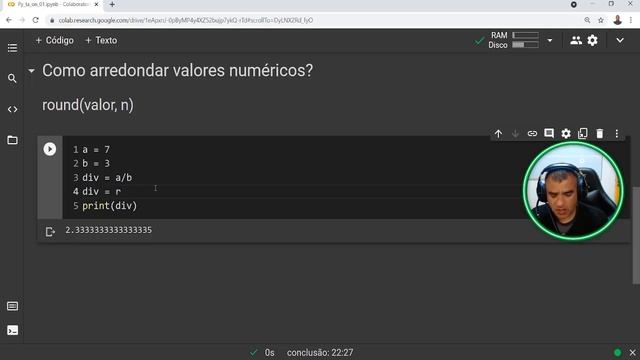Copy link to cell icon
The width and height of the screenshot is (640, 360).
coord(532,133)
